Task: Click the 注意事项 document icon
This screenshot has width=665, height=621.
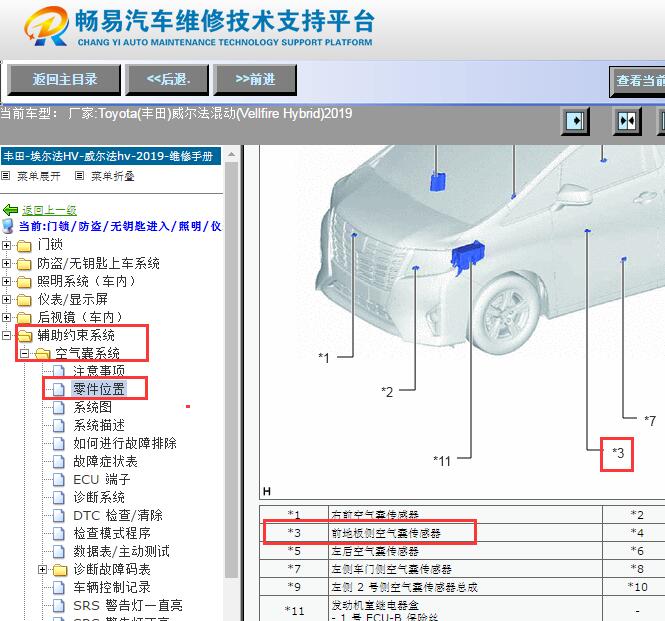Action: (59, 372)
